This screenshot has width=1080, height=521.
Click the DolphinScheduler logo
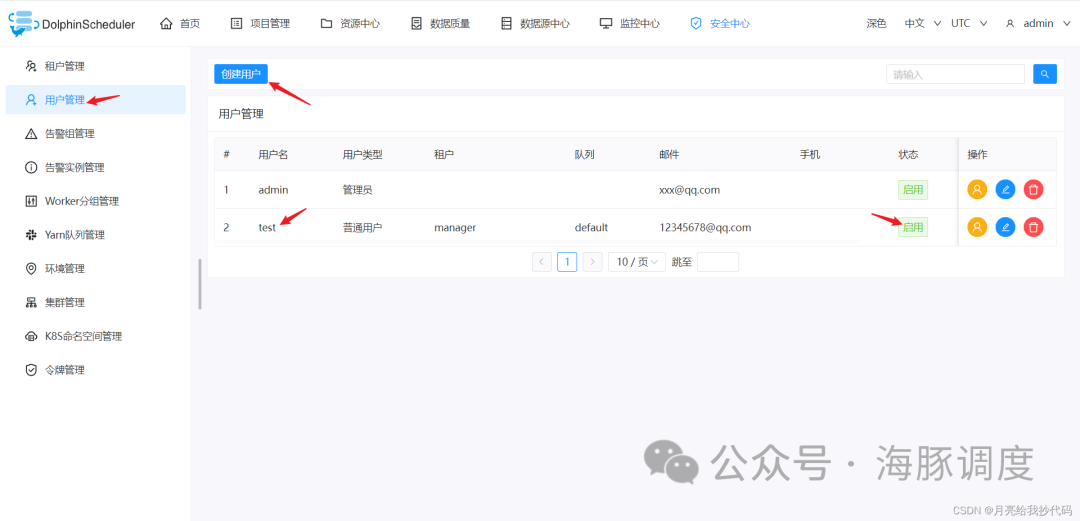tap(72, 23)
